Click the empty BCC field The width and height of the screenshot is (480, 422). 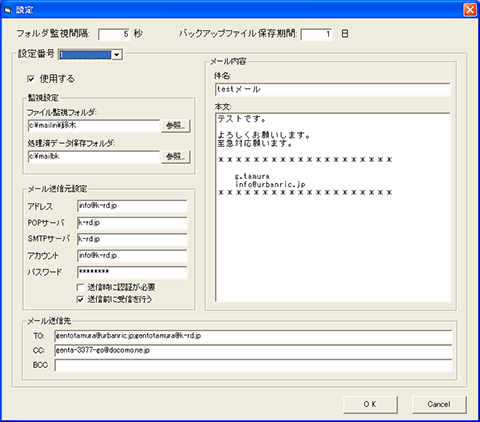click(x=253, y=365)
